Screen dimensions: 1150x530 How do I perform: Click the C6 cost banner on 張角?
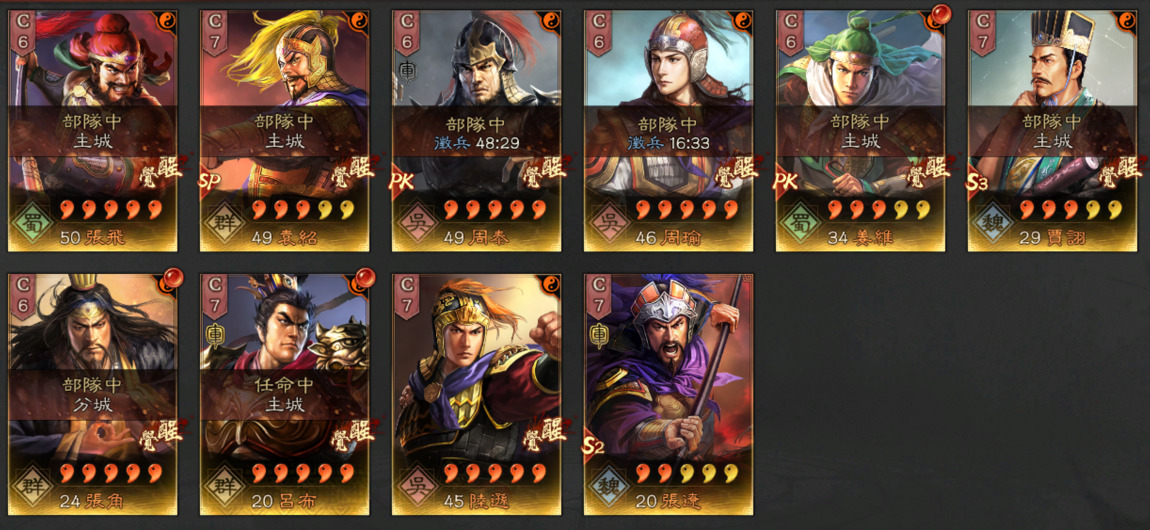coord(22,297)
